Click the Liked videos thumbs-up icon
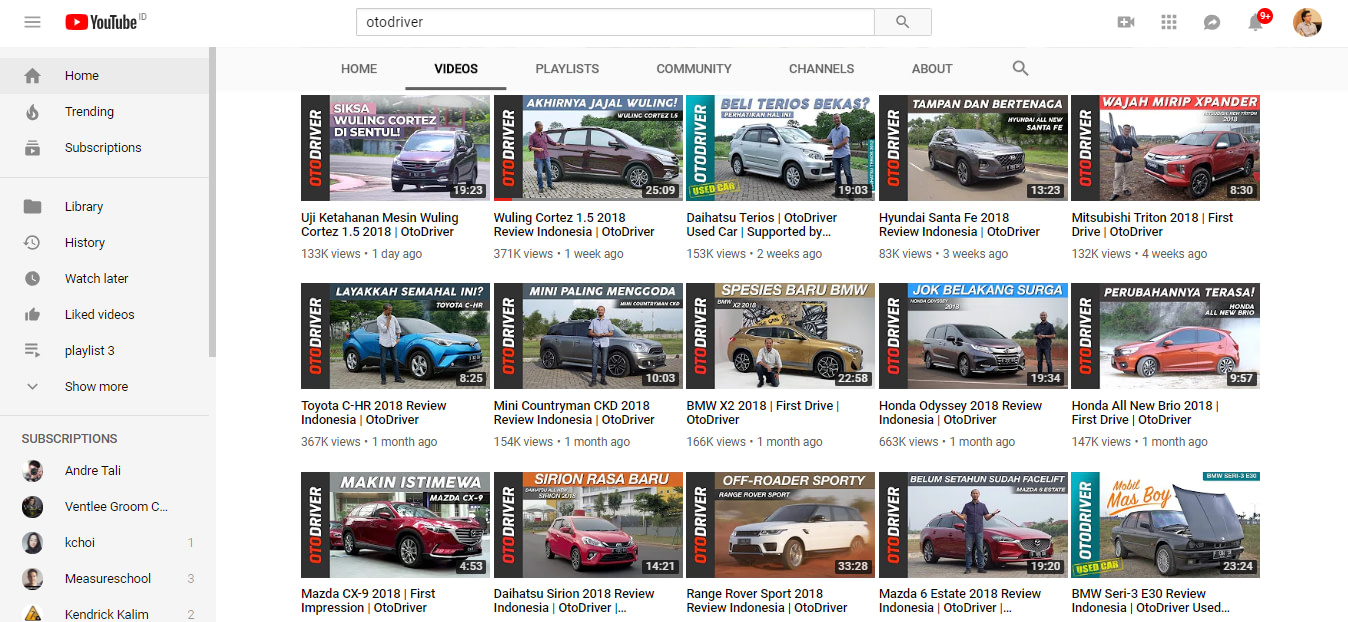This screenshot has width=1348, height=622. 33,315
